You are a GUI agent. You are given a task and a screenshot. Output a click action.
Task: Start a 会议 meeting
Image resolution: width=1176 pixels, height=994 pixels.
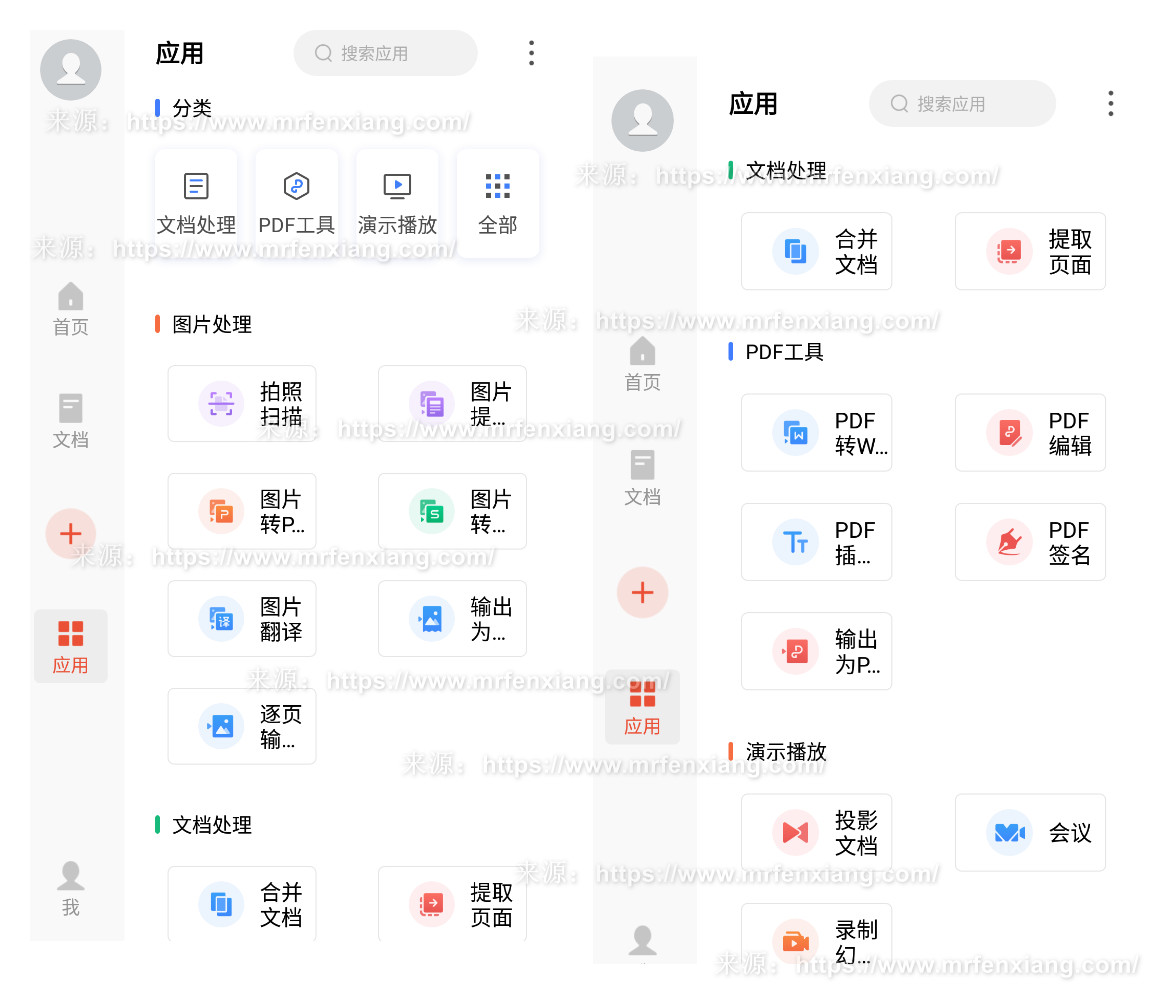coord(1030,832)
